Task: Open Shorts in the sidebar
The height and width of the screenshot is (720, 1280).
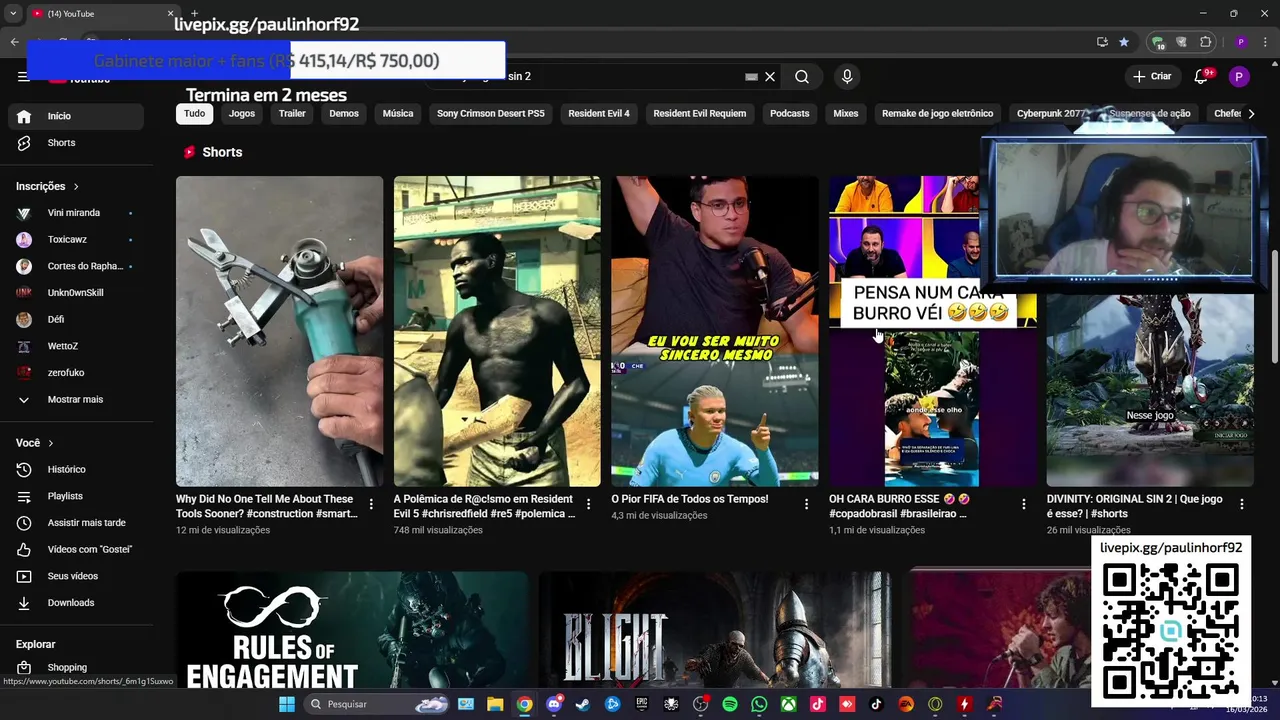Action: click(76, 143)
